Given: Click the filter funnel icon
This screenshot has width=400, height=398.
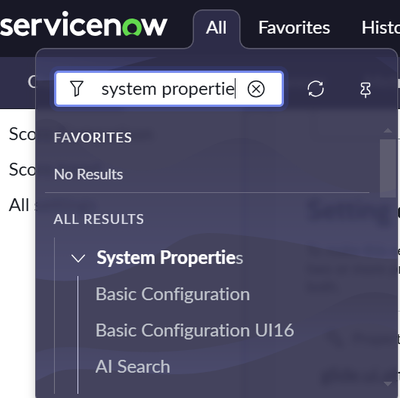Looking at the screenshot, I should (x=77, y=89).
